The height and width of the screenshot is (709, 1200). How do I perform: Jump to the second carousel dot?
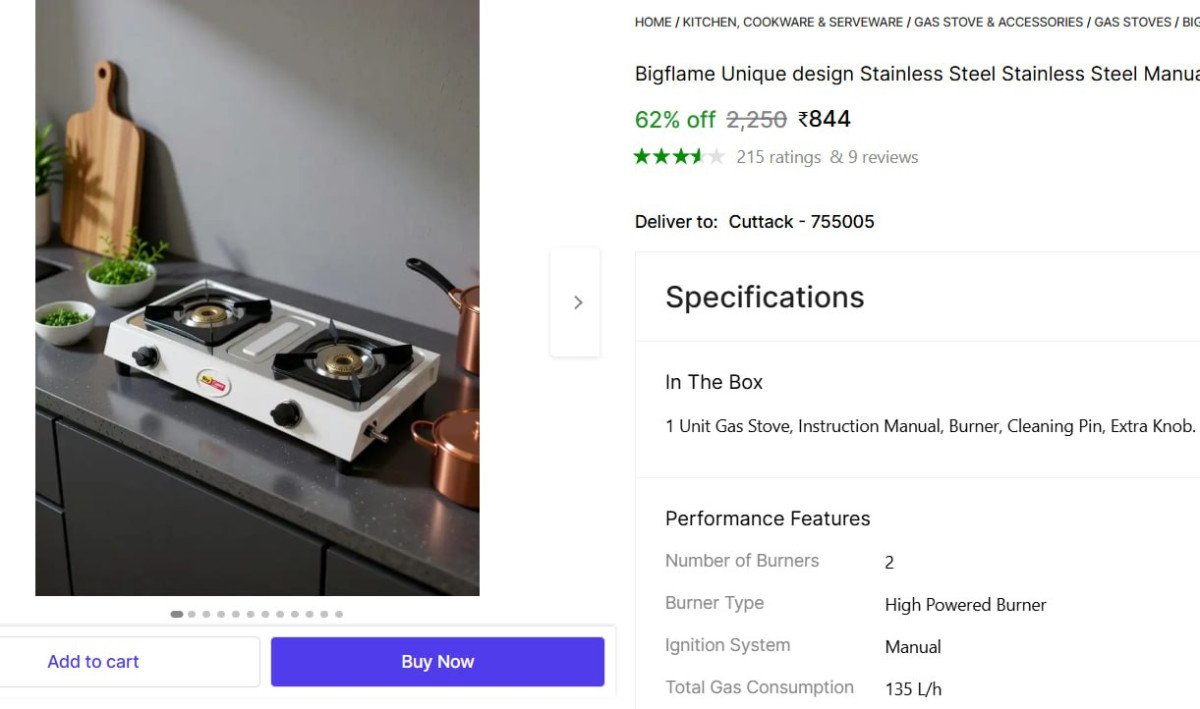[x=192, y=614]
